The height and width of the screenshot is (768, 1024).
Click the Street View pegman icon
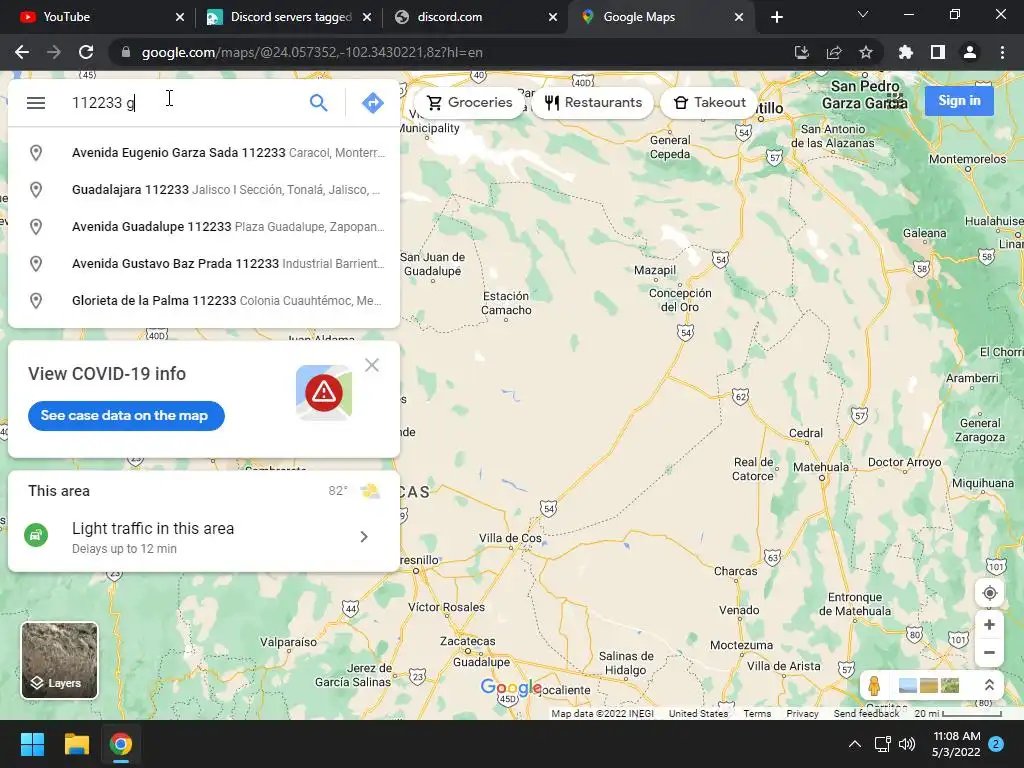tap(874, 685)
